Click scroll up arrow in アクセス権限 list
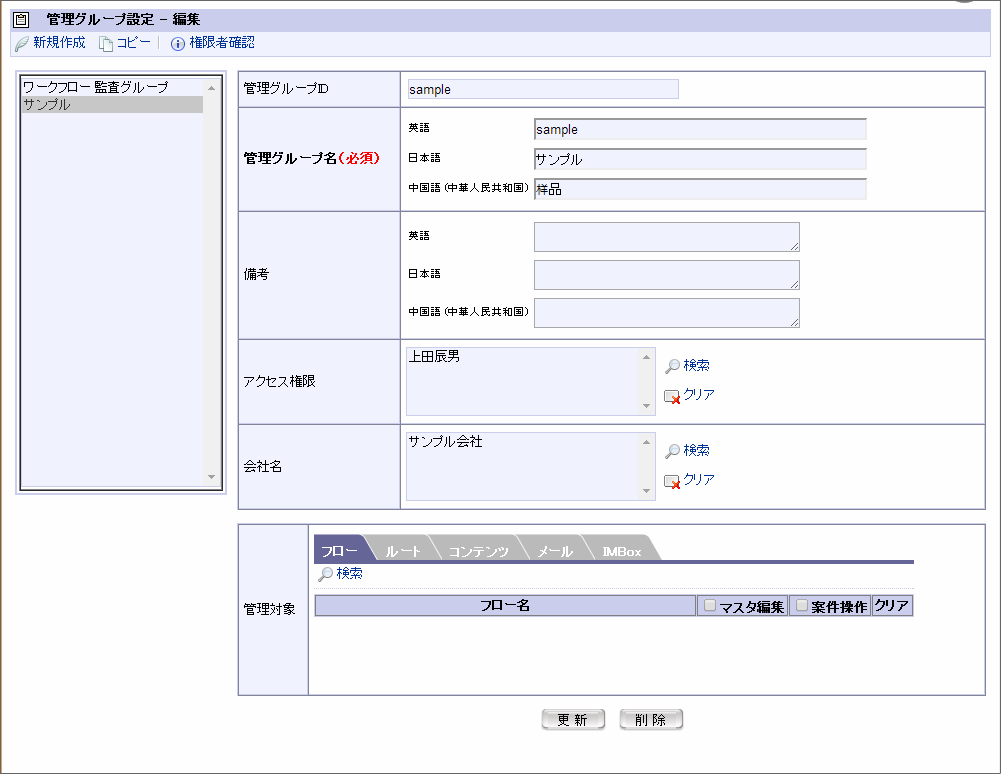Screen dimensions: 1001x774 tap(646, 357)
